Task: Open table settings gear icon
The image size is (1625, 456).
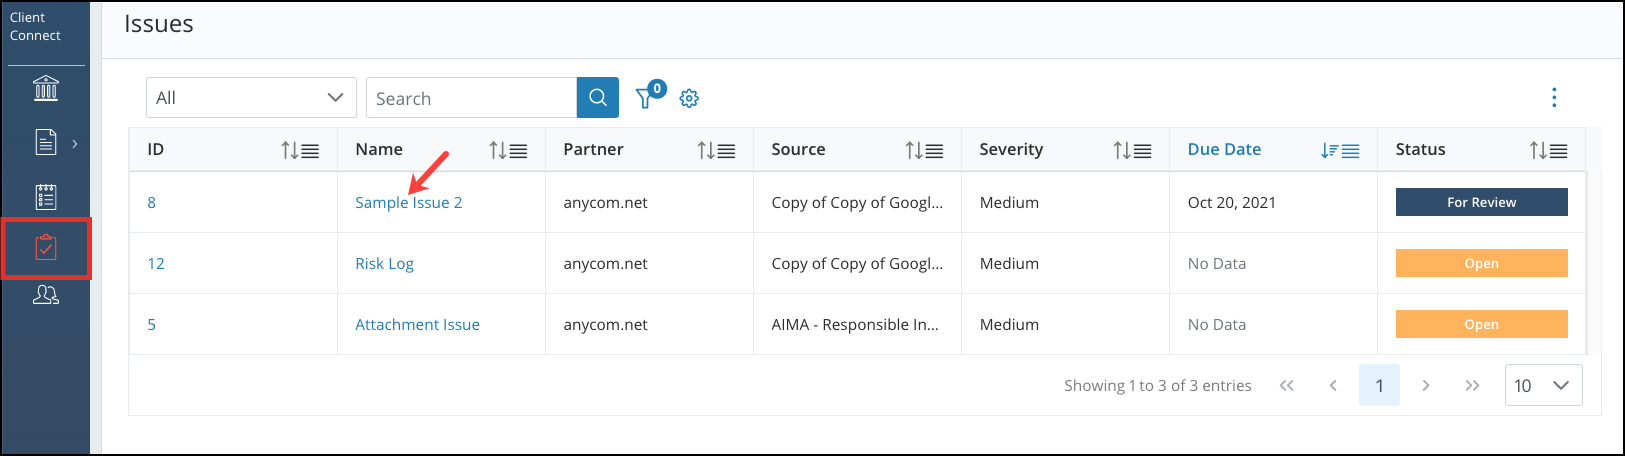Action: [689, 99]
